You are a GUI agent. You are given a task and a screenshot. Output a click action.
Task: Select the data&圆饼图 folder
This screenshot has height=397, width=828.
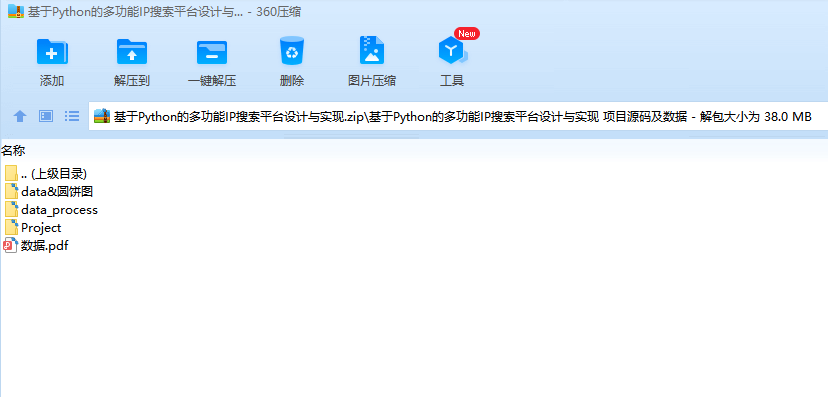pos(49,192)
